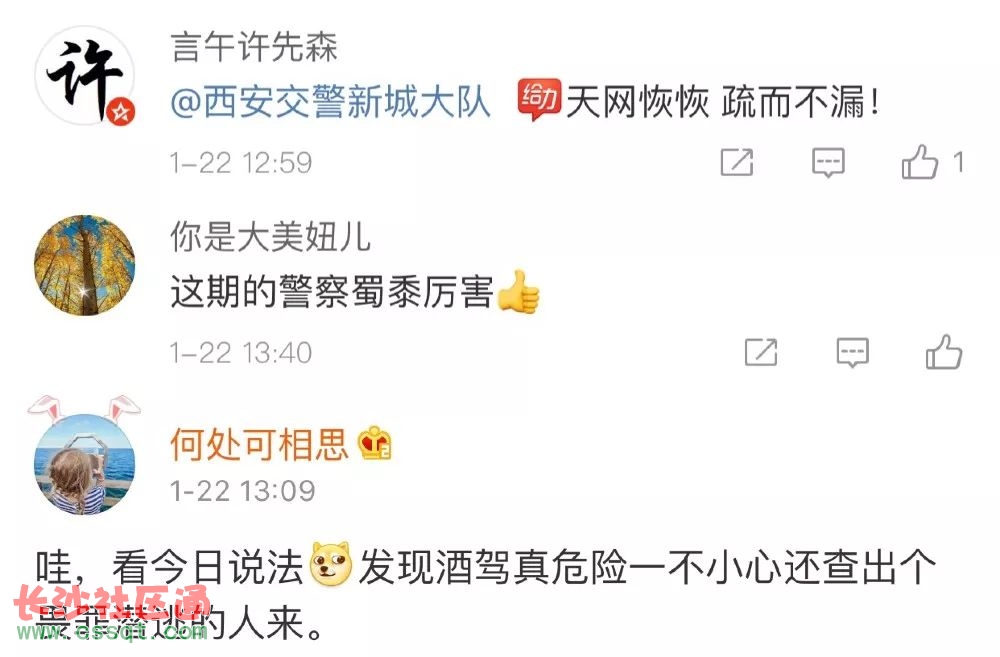
Task: Open username 何处可相思 profile
Action: pos(259,444)
